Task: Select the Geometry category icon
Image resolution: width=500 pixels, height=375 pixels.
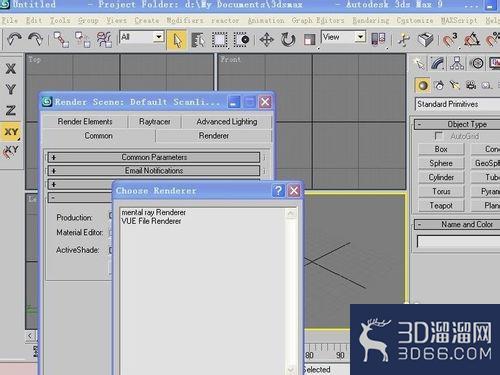Action: [422, 86]
